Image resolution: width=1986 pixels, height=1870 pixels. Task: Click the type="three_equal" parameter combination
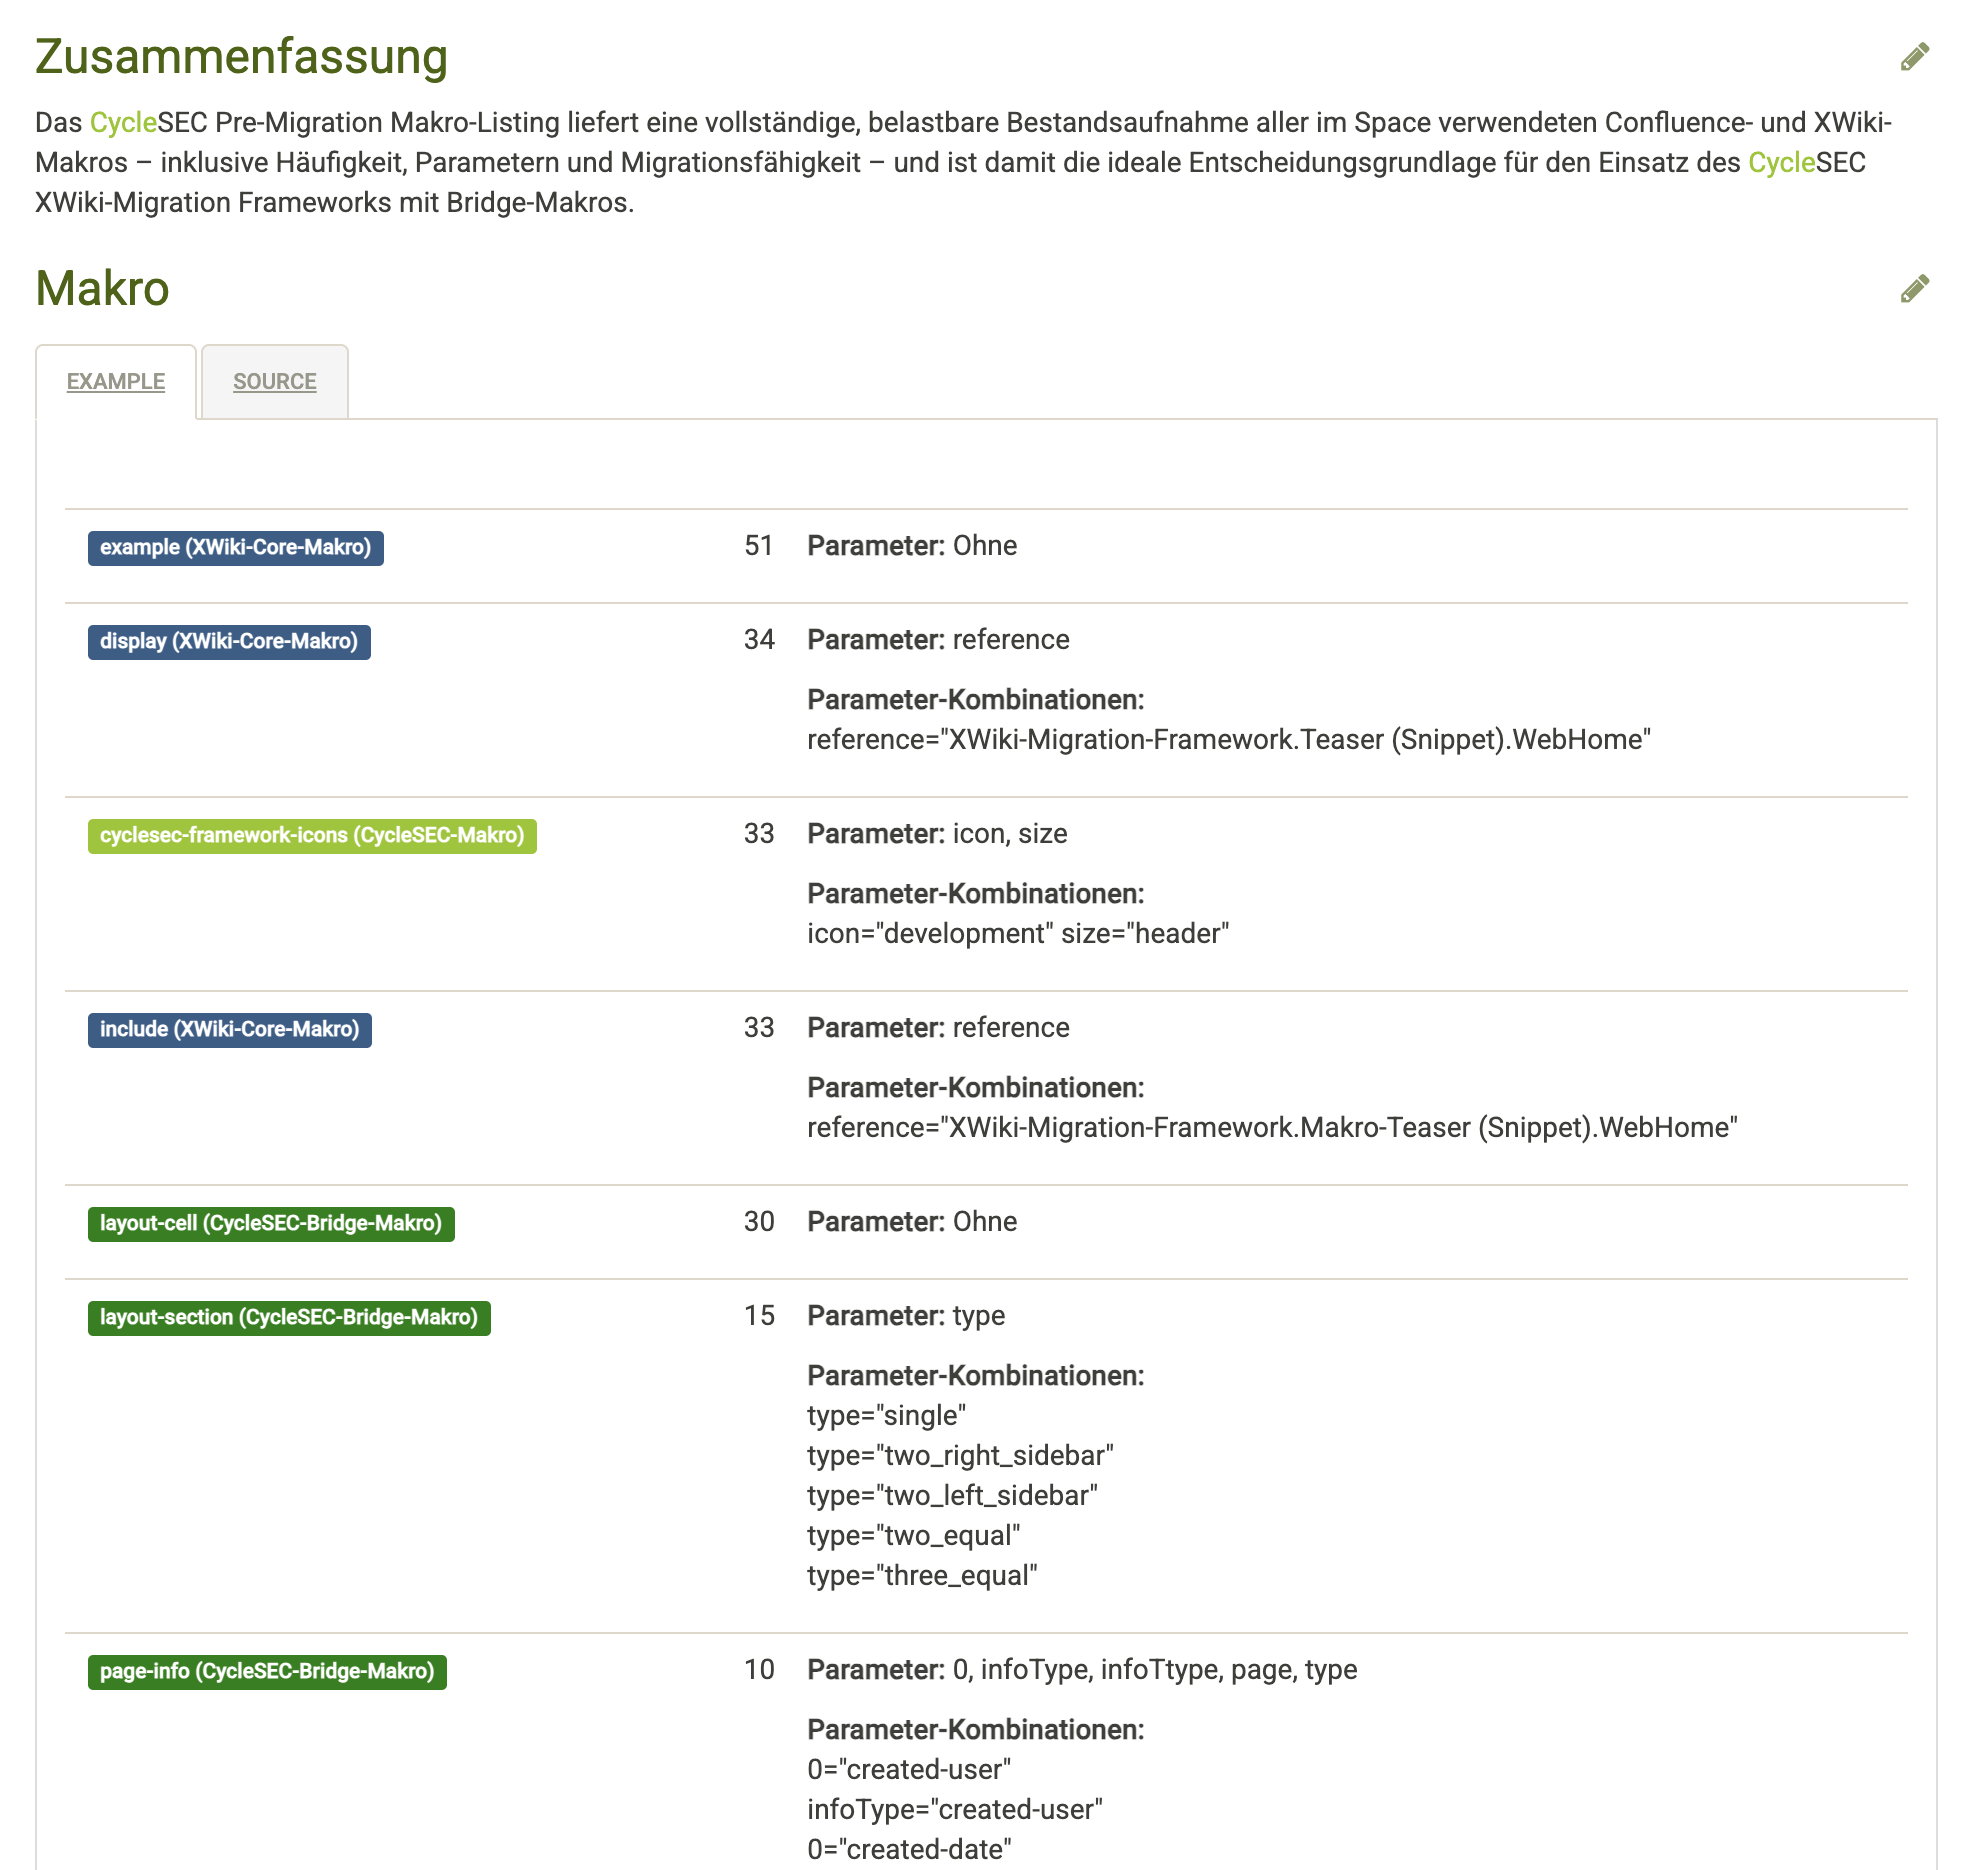click(922, 1576)
